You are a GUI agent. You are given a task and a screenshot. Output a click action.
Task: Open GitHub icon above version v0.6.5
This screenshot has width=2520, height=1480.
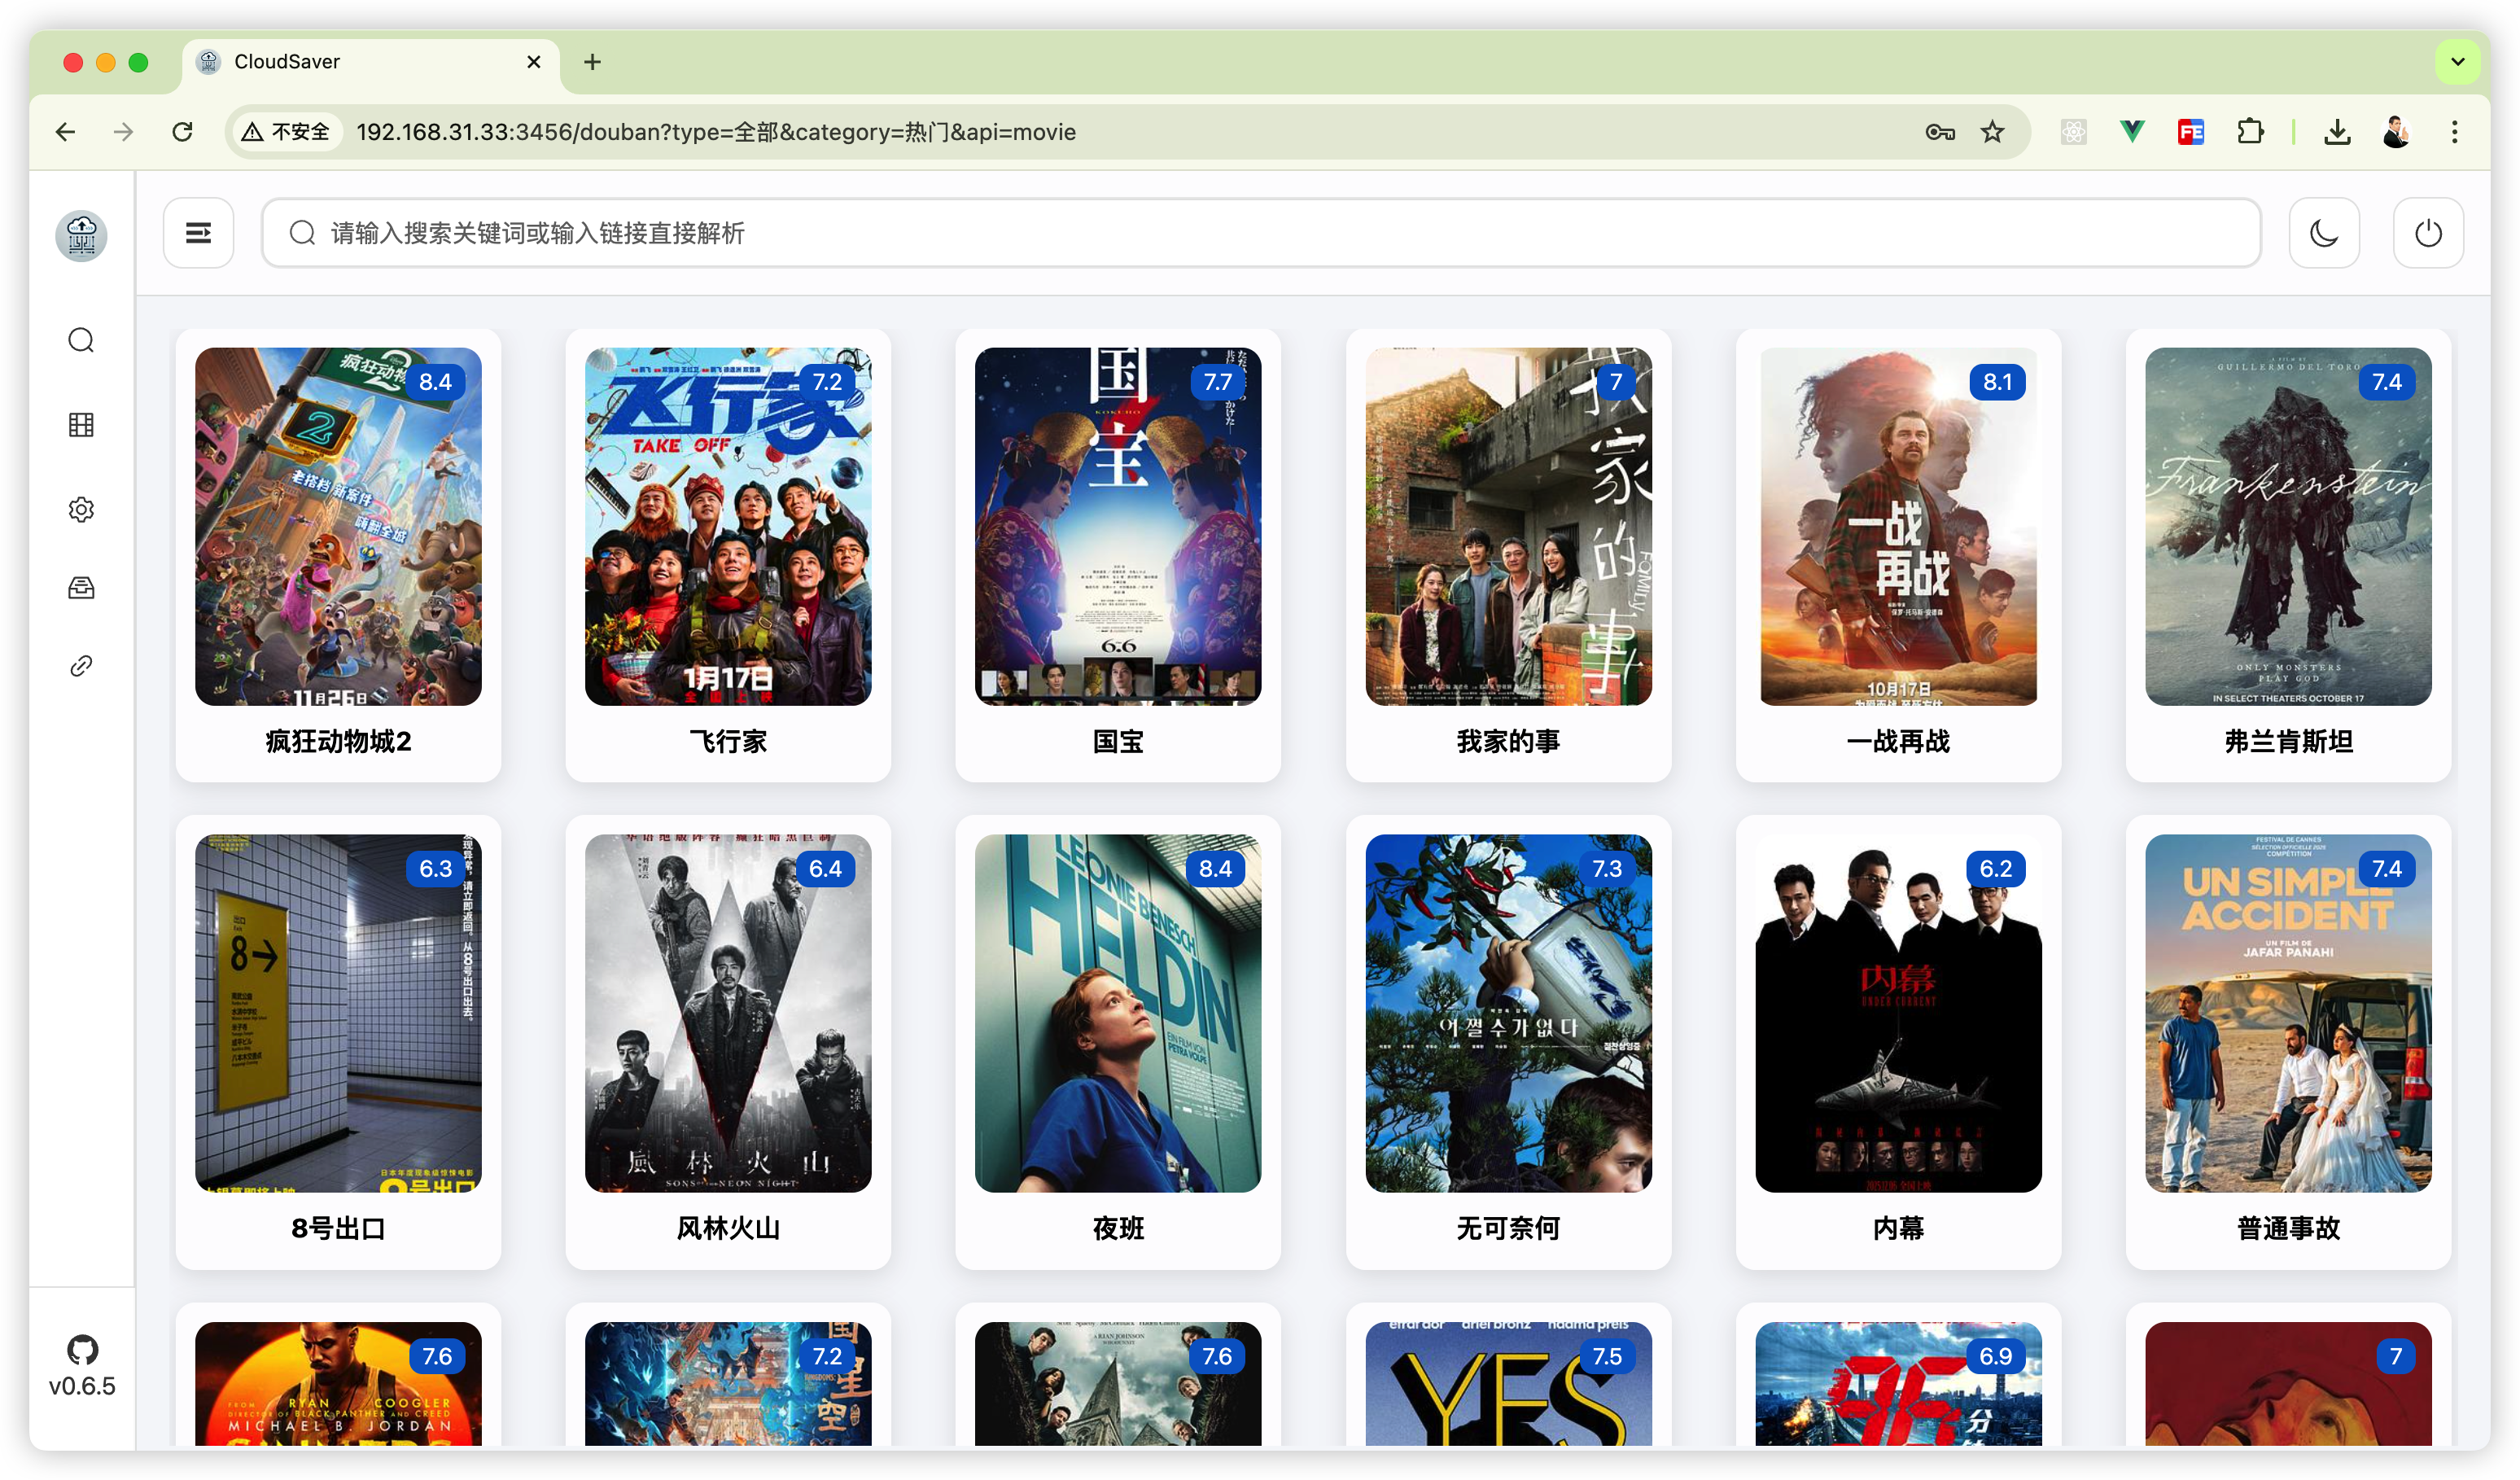pos(82,1349)
